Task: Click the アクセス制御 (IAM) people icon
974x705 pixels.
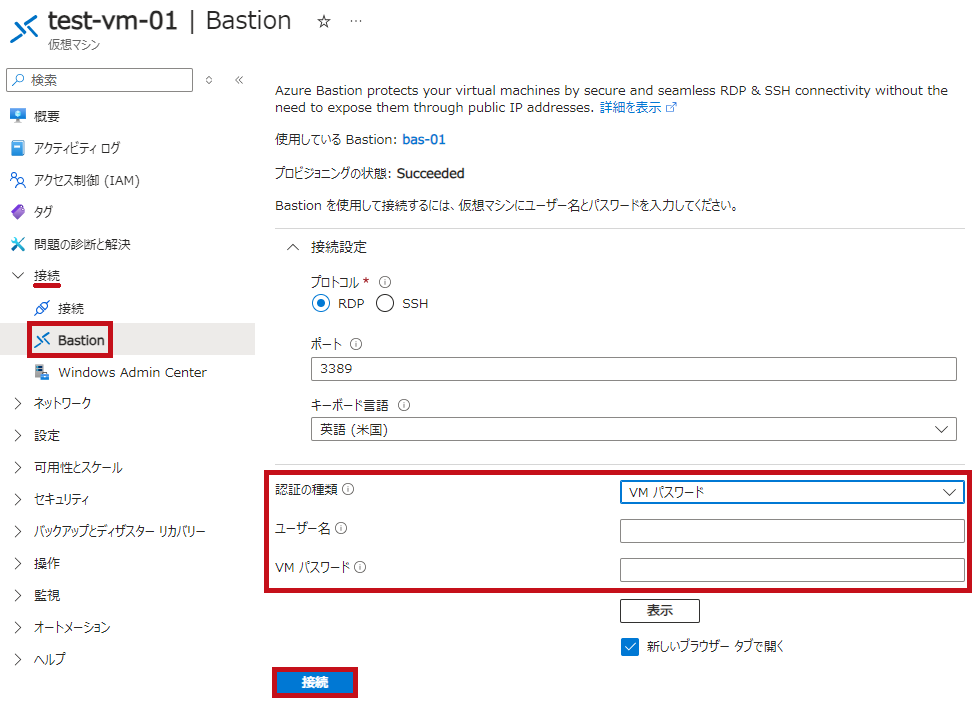Action: 18,180
